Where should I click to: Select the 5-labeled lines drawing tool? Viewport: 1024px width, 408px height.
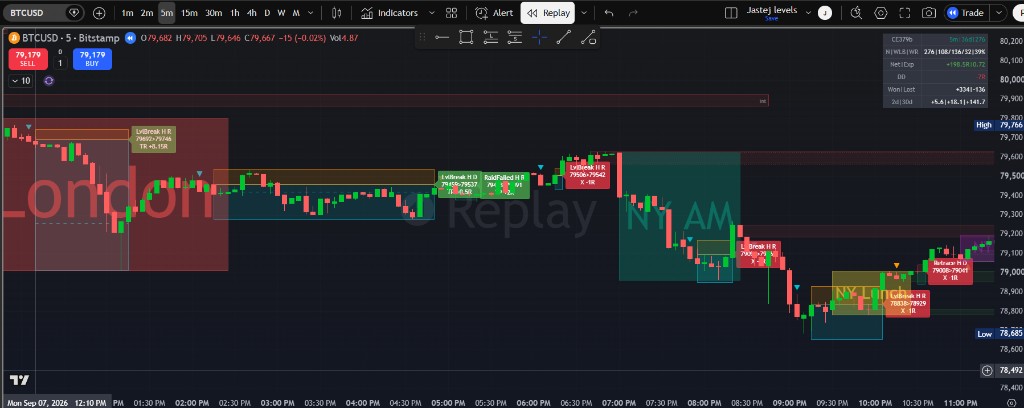[x=515, y=37]
